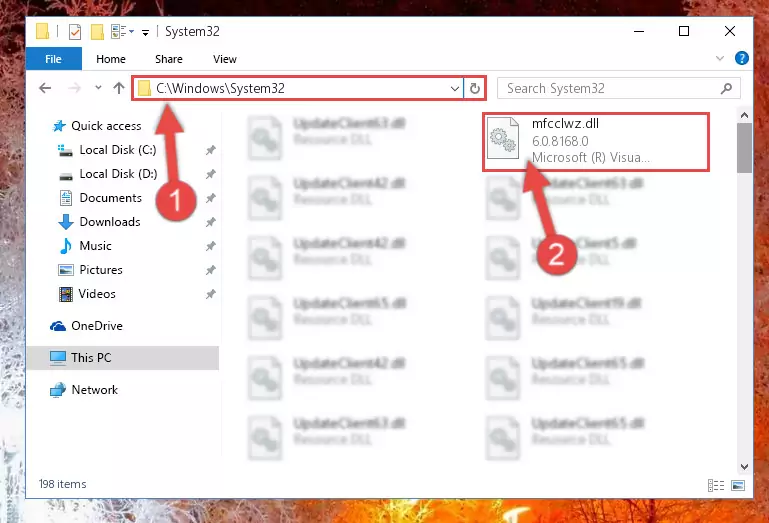Close the System32 window
The width and height of the screenshot is (769, 523).
point(730,31)
